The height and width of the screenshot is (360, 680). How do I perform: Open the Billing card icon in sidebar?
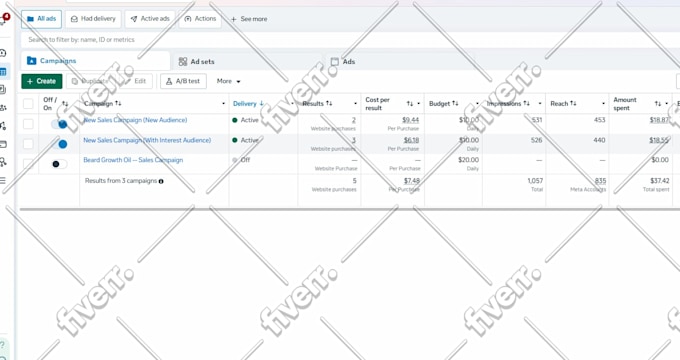tap(3, 144)
